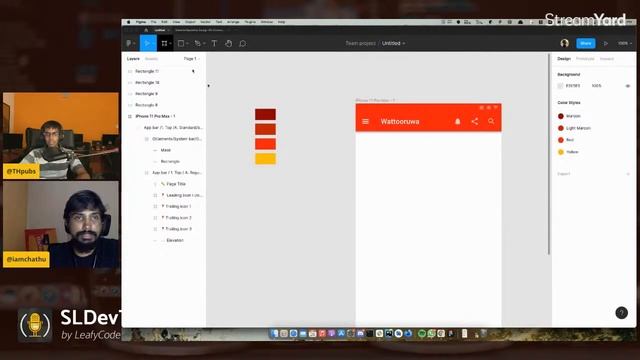Open the help question mark button
Viewport: 640px width, 360px height.
[621, 313]
